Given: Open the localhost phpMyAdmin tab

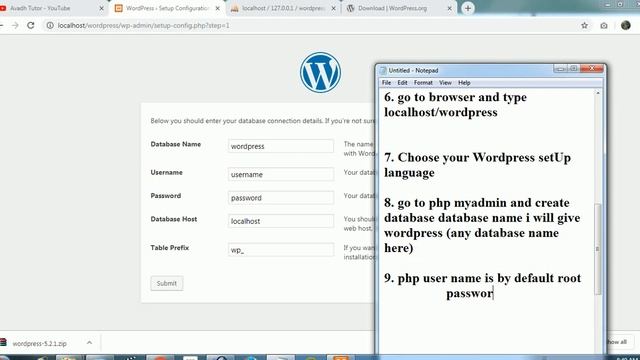Looking at the screenshot, I should (x=283, y=8).
